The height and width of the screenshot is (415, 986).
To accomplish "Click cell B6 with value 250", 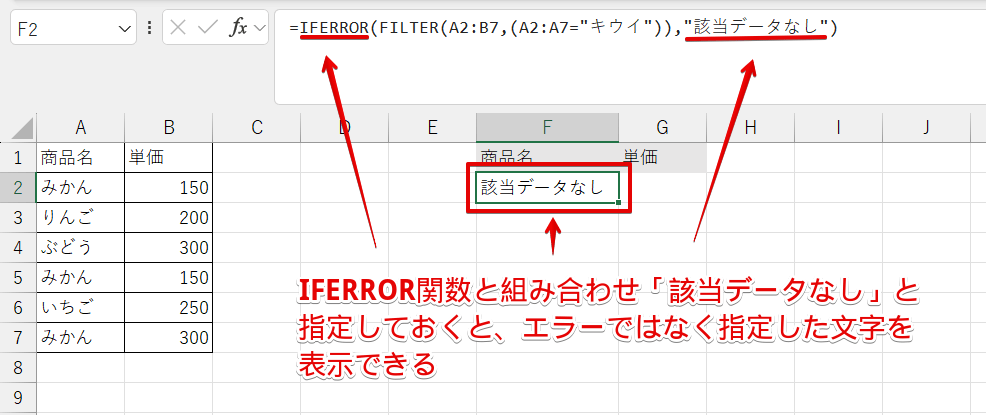I will pyautogui.click(x=169, y=307).
